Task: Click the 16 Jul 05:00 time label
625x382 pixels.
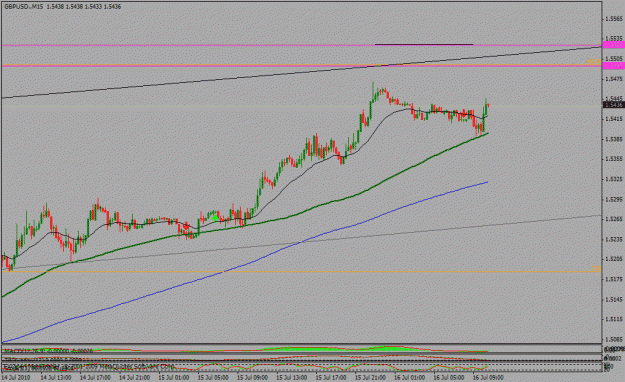Action: pos(449,377)
